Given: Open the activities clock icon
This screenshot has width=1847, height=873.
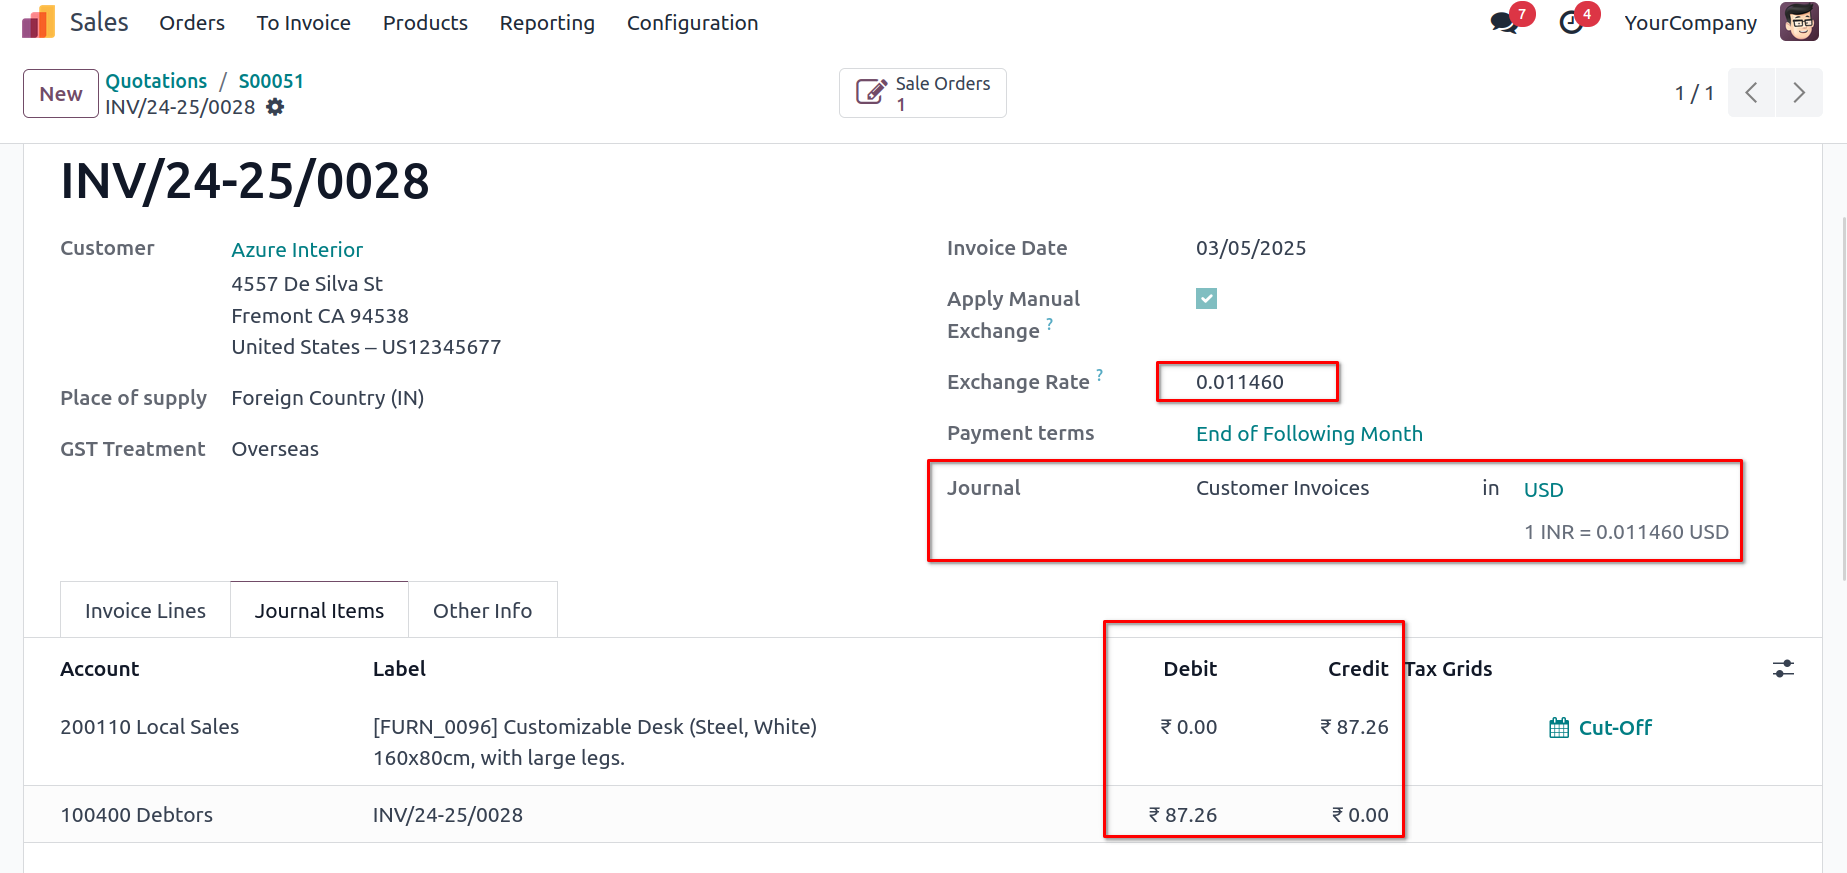Looking at the screenshot, I should 1571,22.
